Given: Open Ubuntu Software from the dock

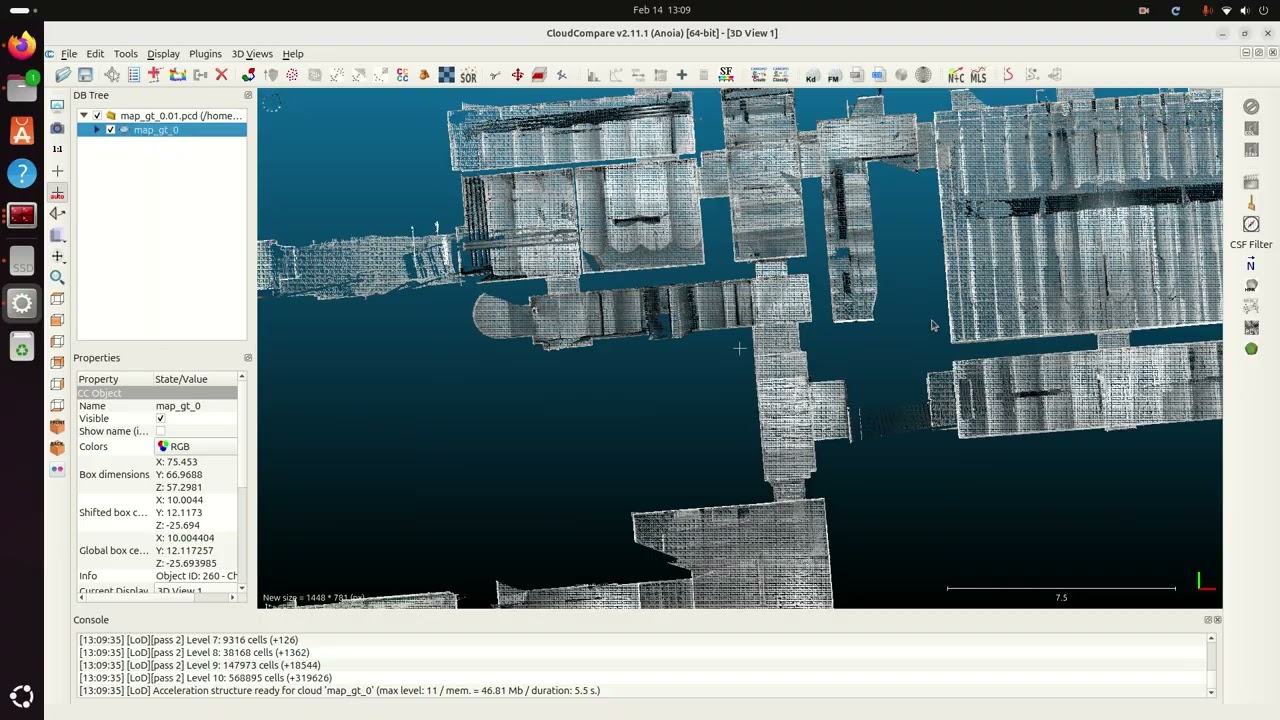Looking at the screenshot, I should (x=22, y=131).
